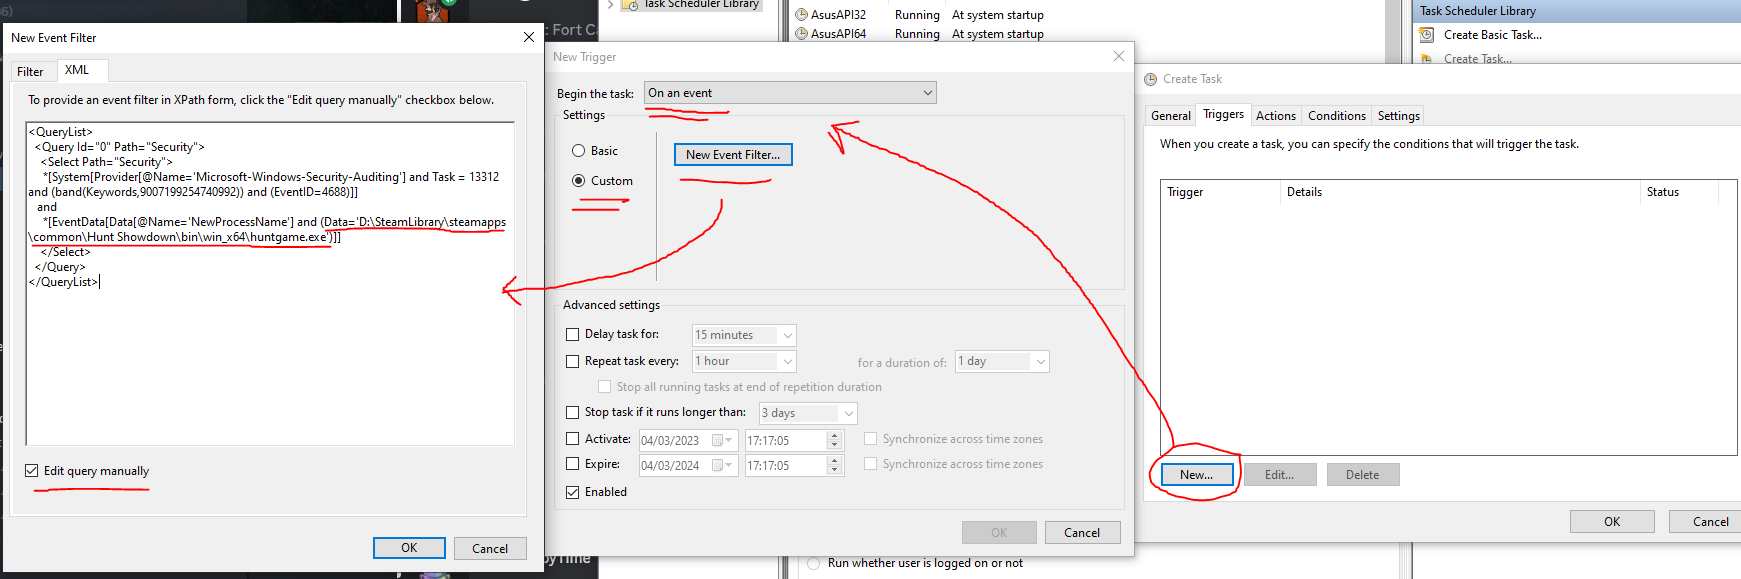Screen dimensions: 1741x579
Task: Open the General tab in Create Task
Action: click(1171, 116)
